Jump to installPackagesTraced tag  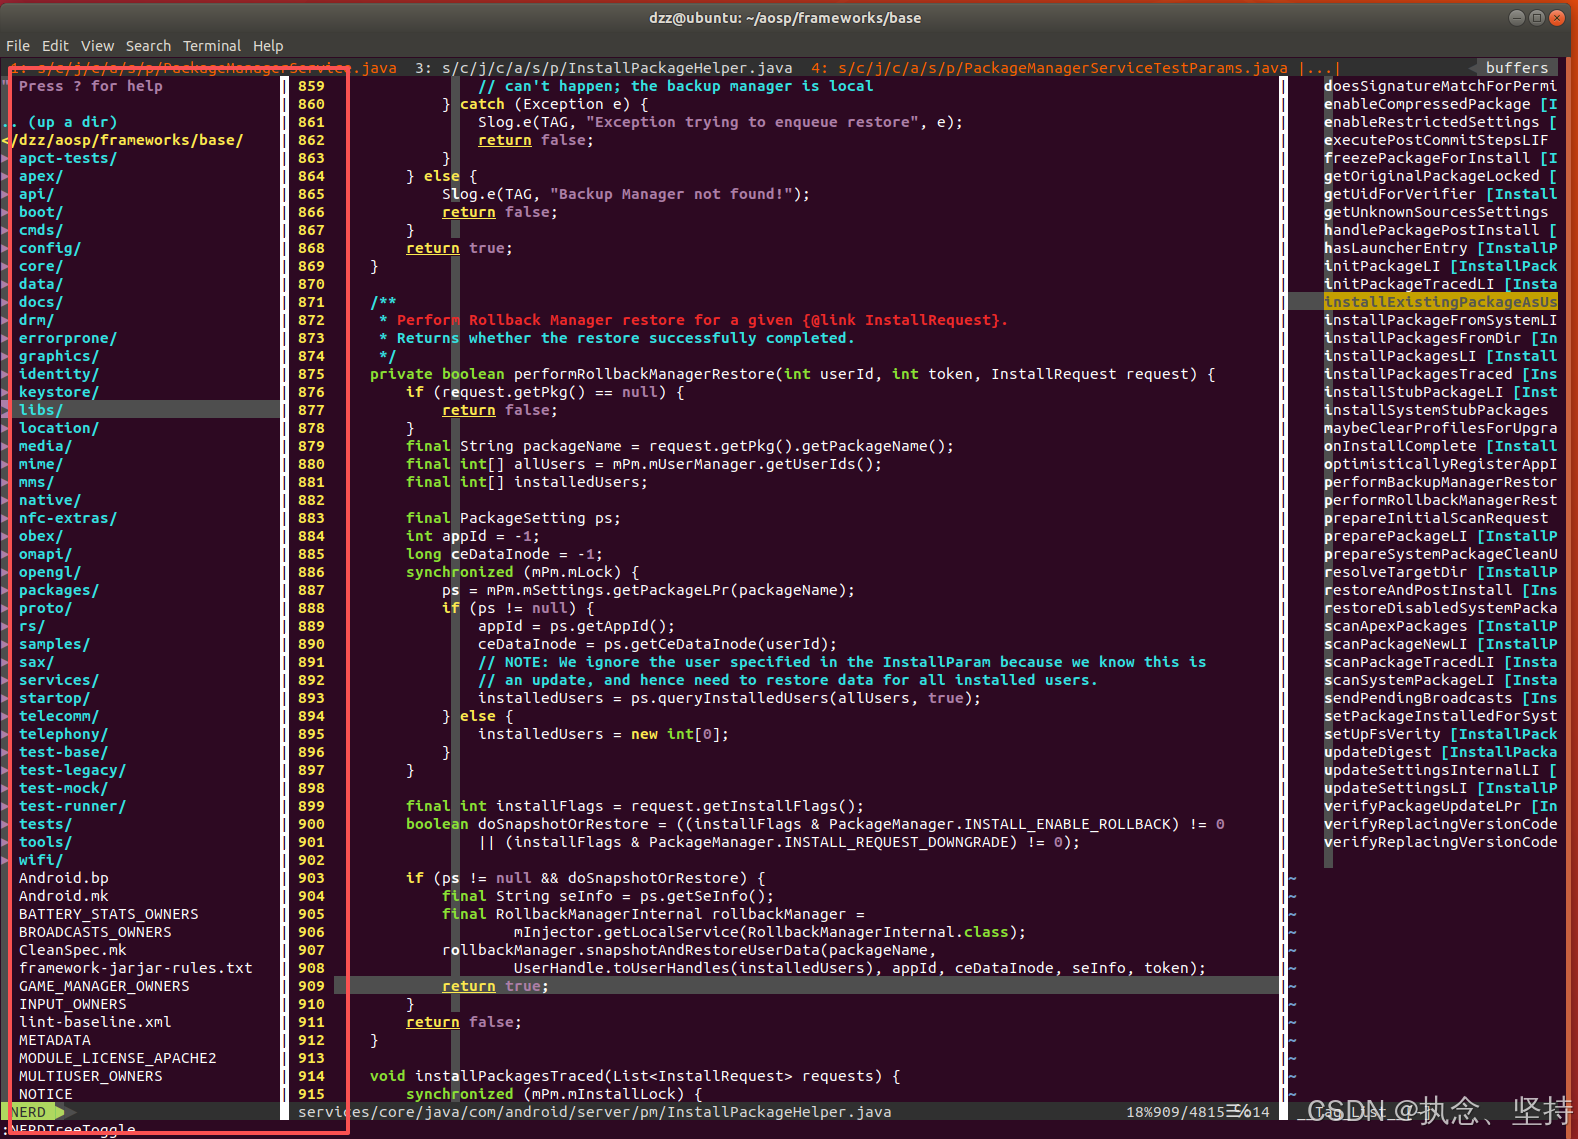point(1440,374)
